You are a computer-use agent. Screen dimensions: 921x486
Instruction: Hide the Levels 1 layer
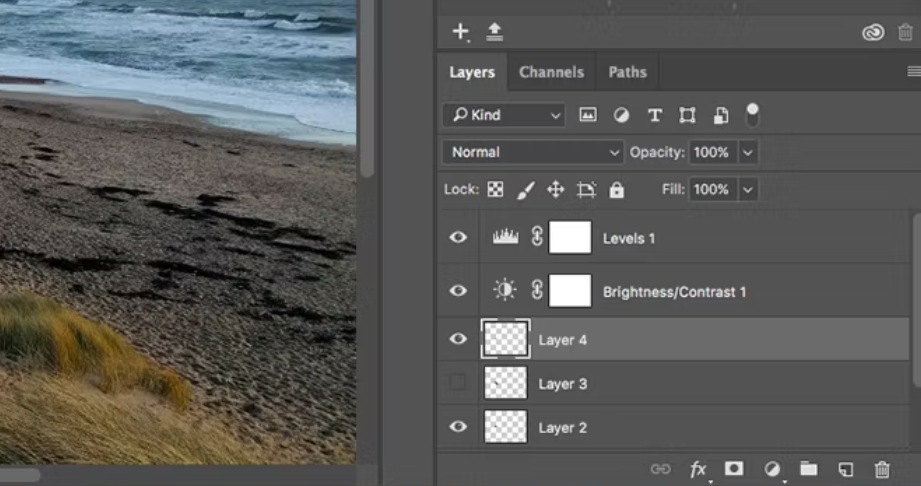click(x=458, y=238)
